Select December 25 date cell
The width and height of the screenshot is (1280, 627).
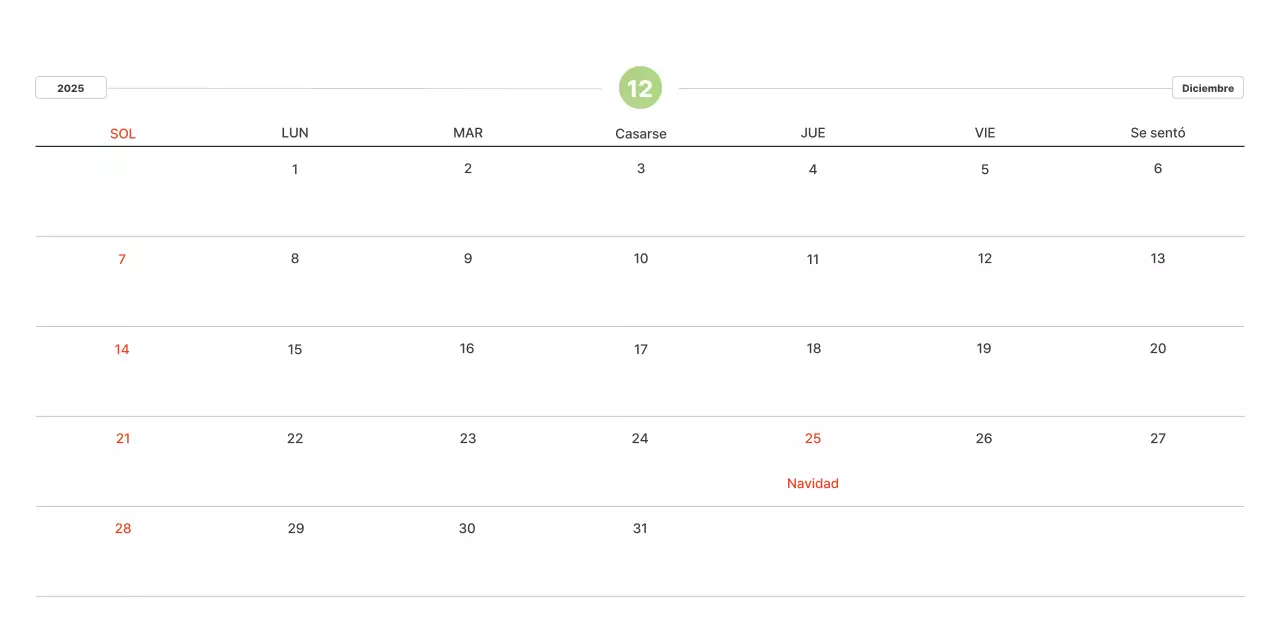(813, 438)
